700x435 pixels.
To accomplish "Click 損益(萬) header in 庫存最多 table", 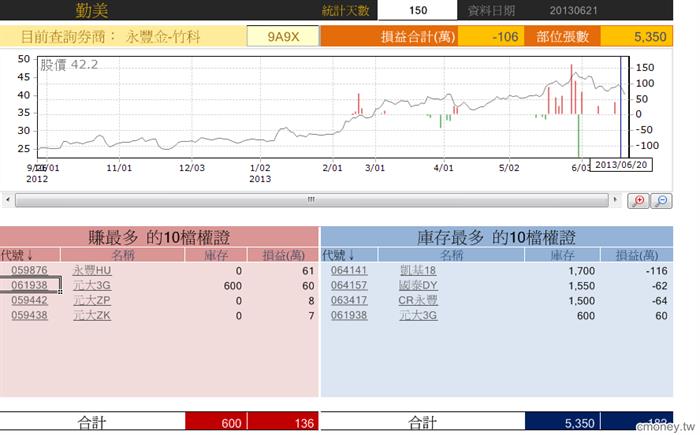I will (635, 255).
